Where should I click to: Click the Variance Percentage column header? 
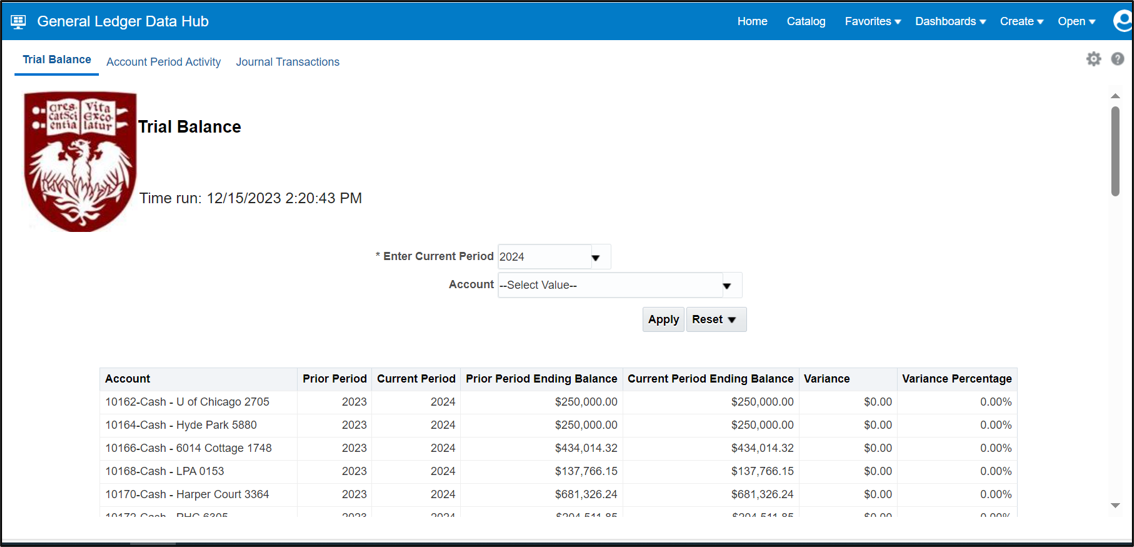click(x=958, y=378)
